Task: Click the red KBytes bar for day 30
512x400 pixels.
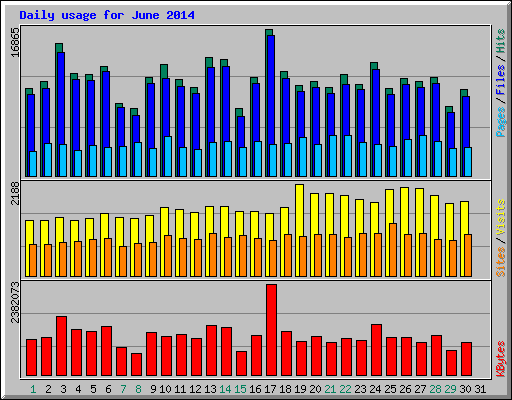Action: (466, 359)
